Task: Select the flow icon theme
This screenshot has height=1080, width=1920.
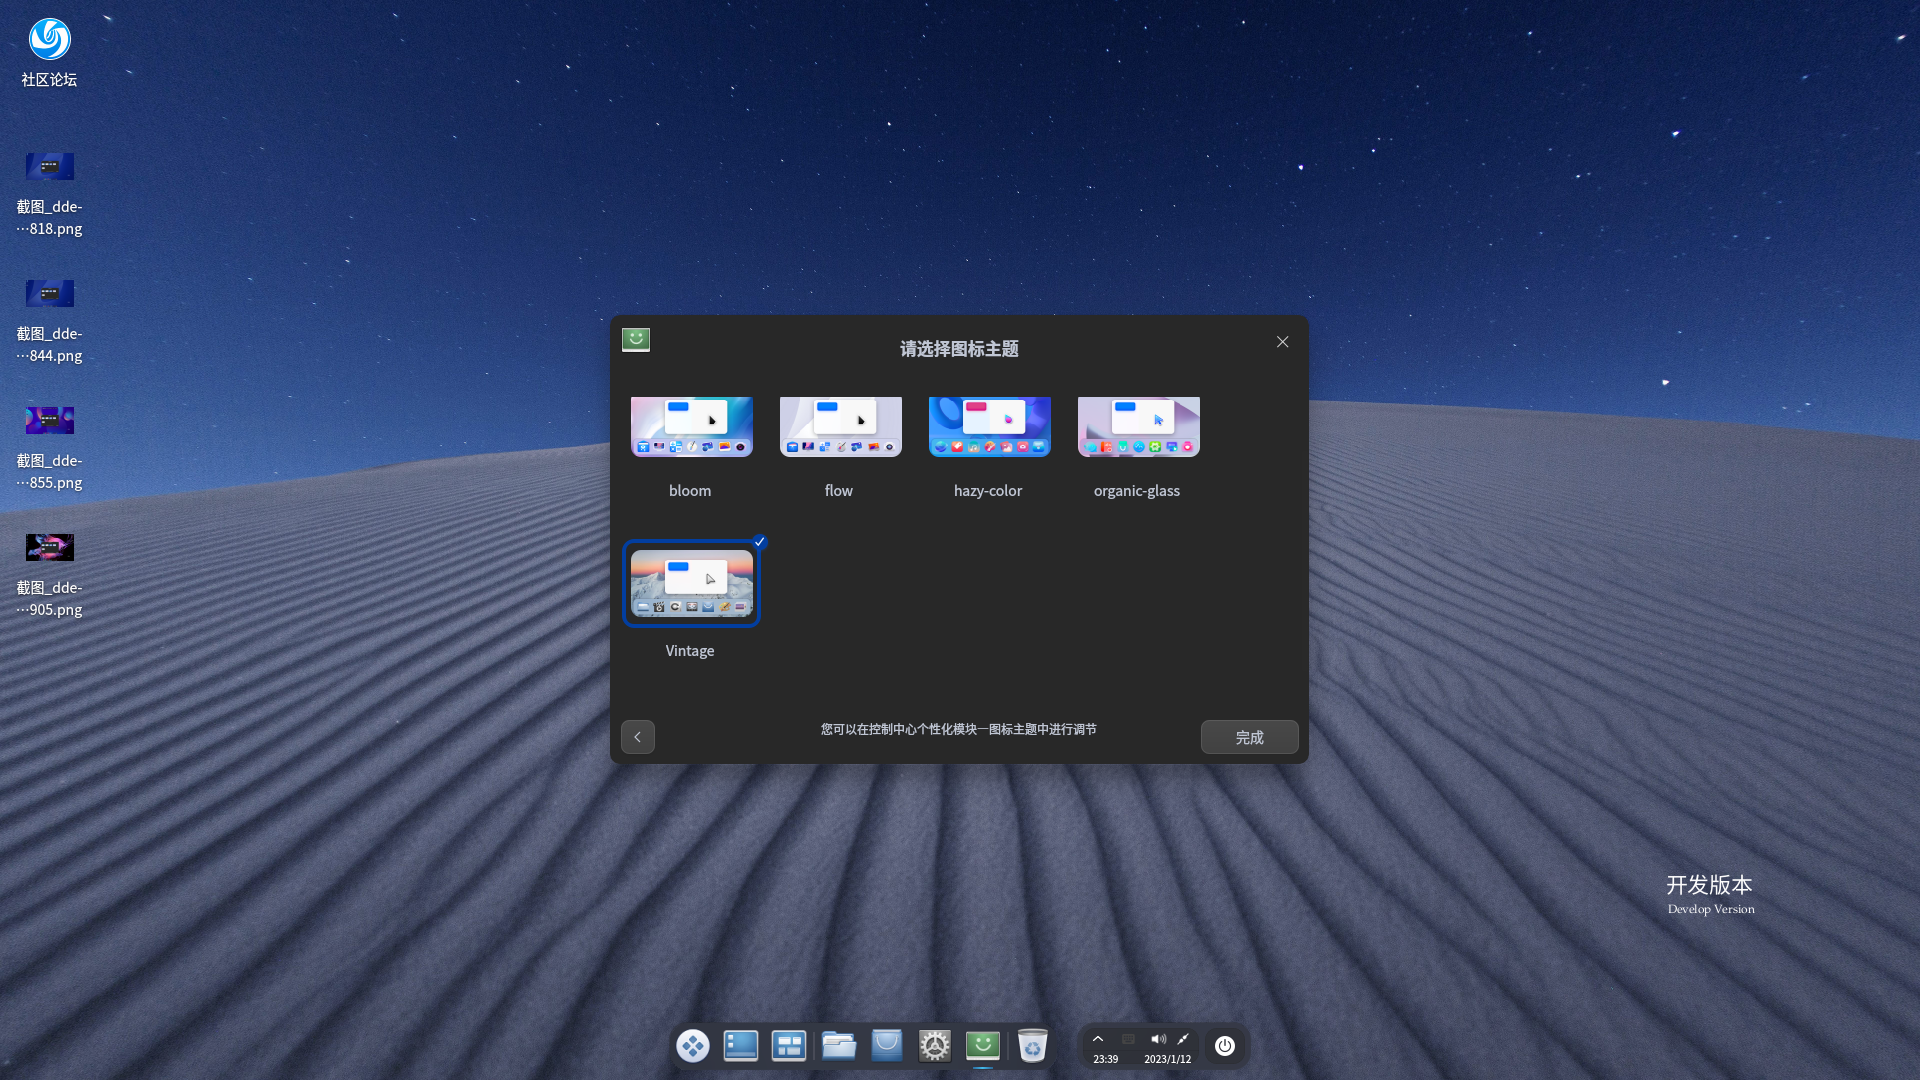Action: (x=839, y=426)
